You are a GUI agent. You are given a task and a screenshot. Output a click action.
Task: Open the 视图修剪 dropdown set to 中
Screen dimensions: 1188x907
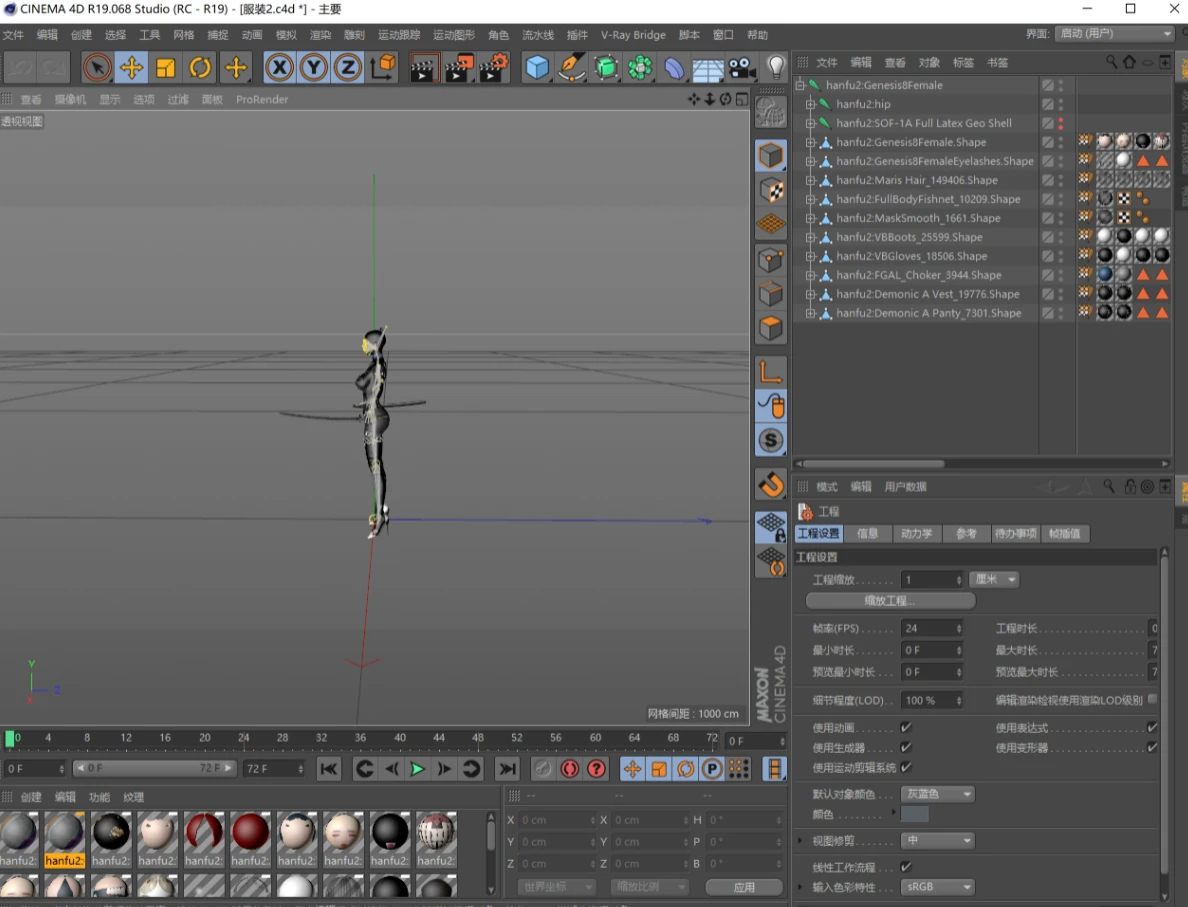coord(937,840)
